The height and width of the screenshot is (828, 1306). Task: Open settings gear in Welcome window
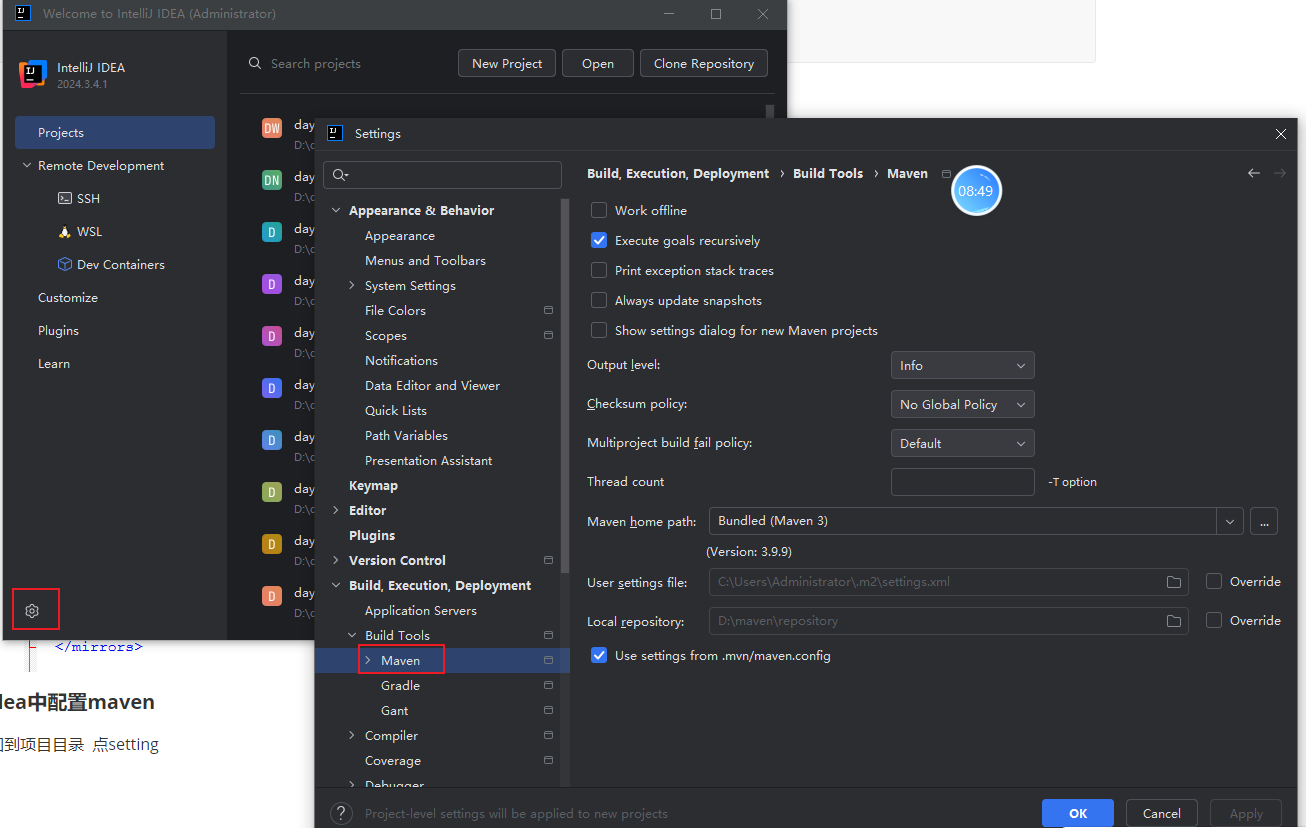(x=32, y=610)
